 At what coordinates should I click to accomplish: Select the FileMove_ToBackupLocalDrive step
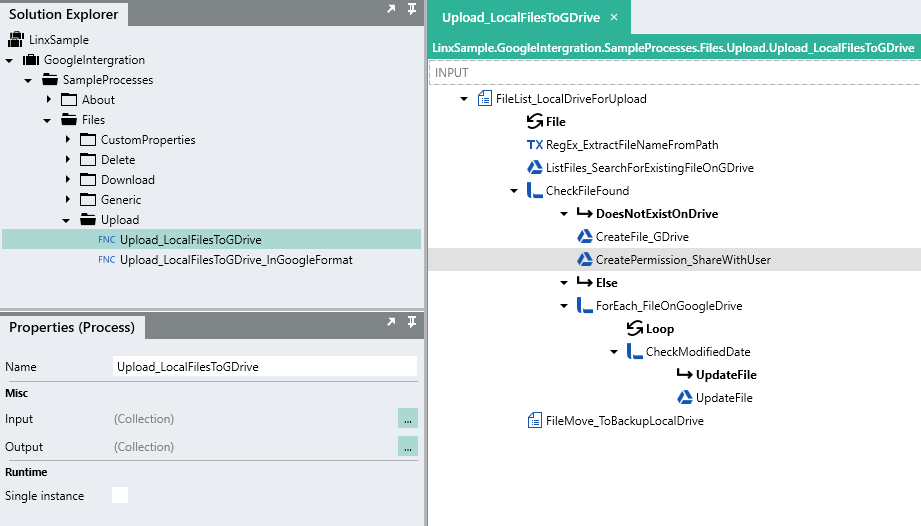point(624,420)
